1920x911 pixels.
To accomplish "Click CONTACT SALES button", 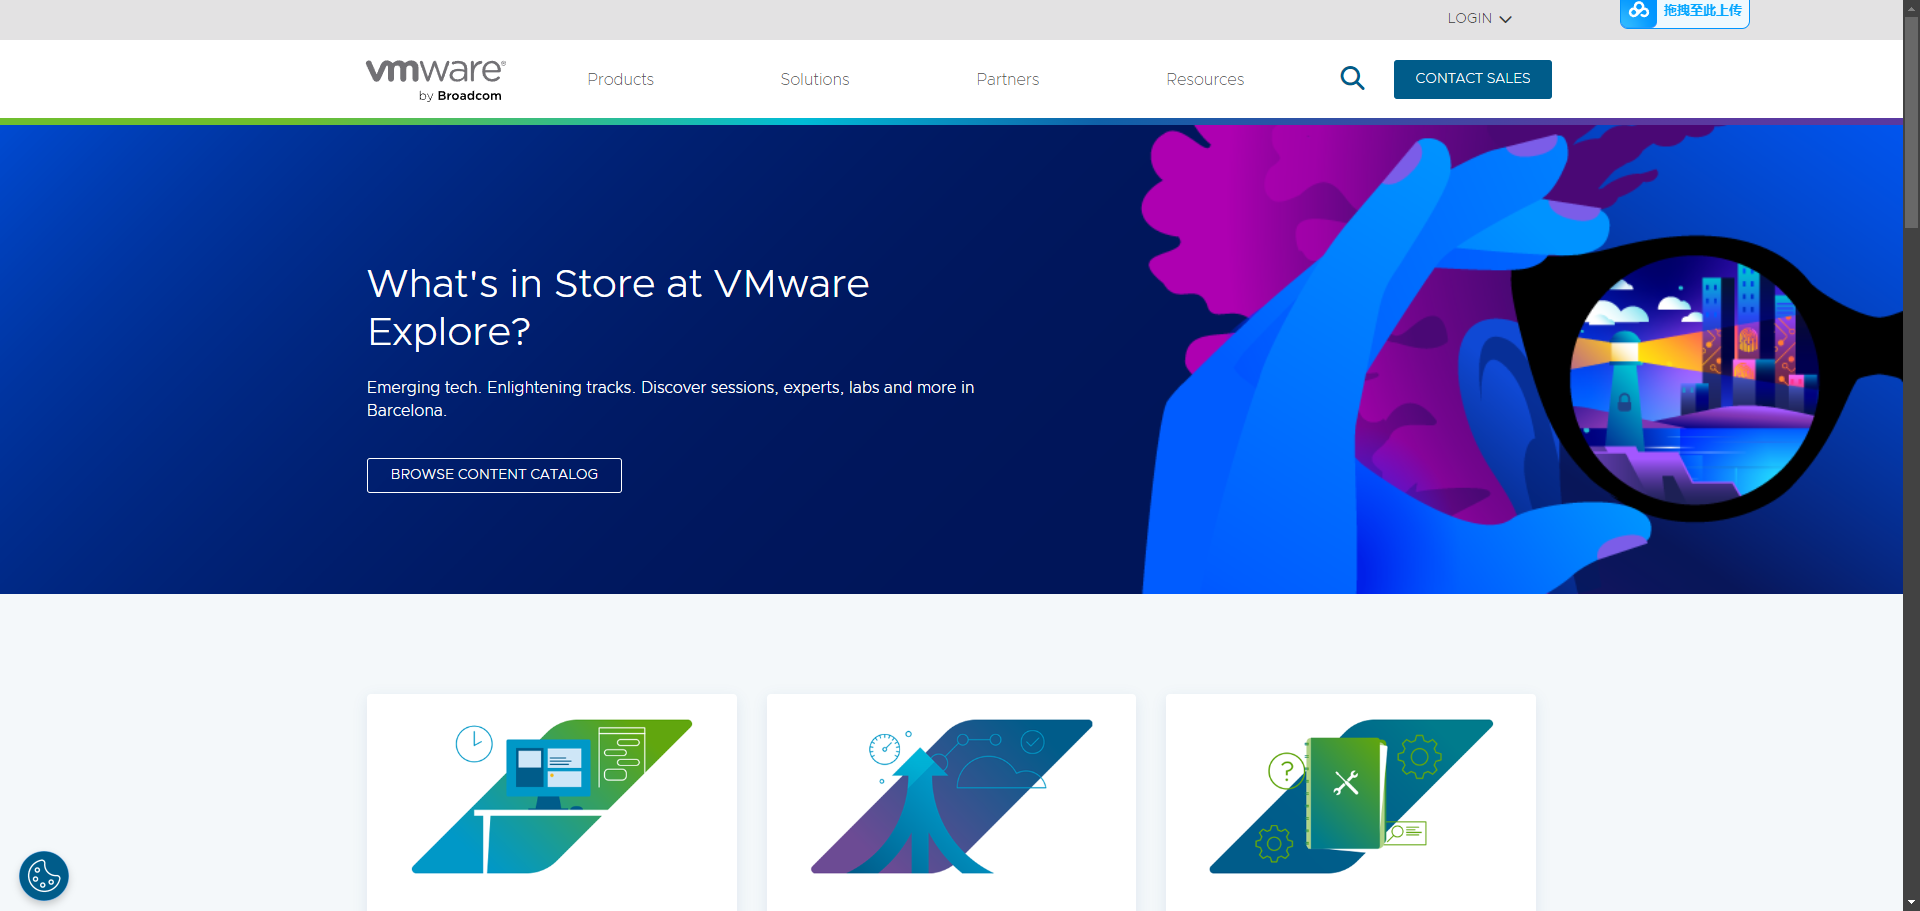I will (1473, 79).
